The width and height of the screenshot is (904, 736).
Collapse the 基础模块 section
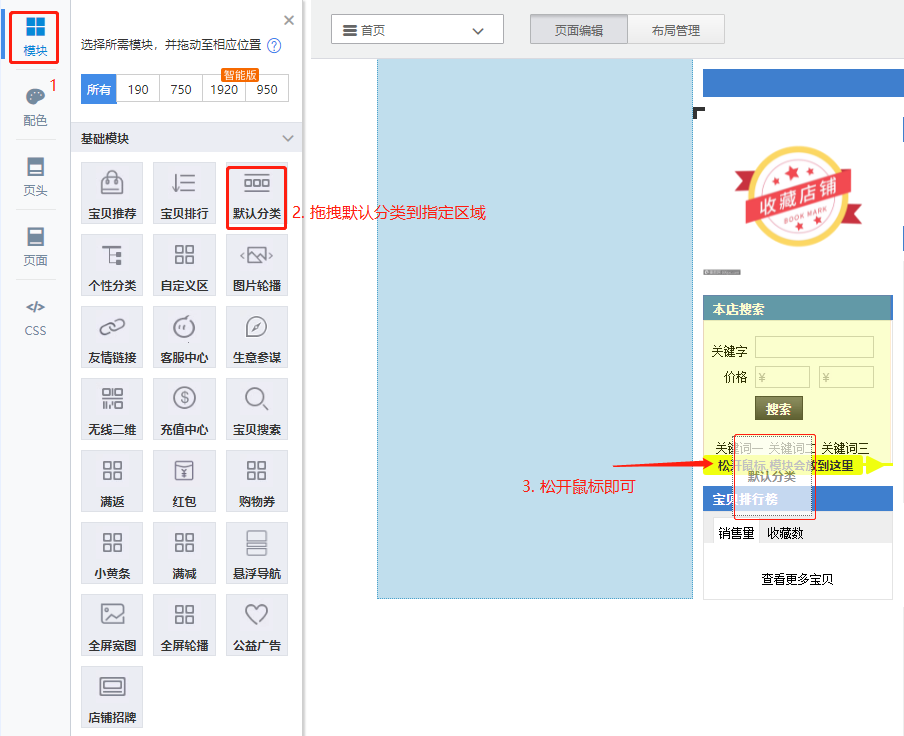pos(288,138)
